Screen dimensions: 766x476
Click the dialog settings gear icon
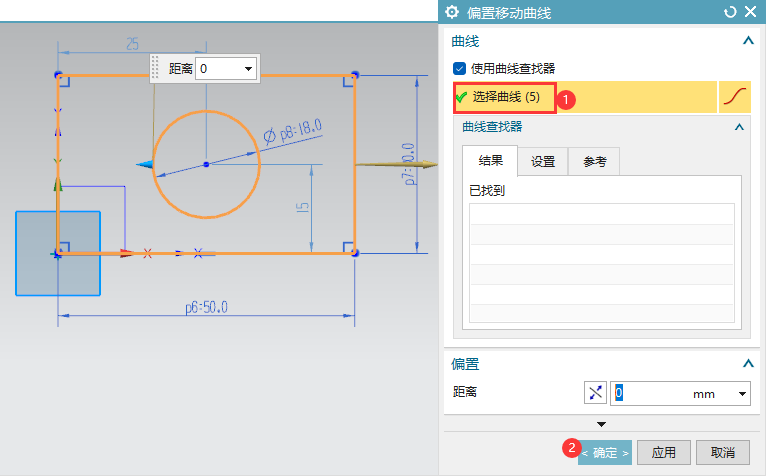452,13
